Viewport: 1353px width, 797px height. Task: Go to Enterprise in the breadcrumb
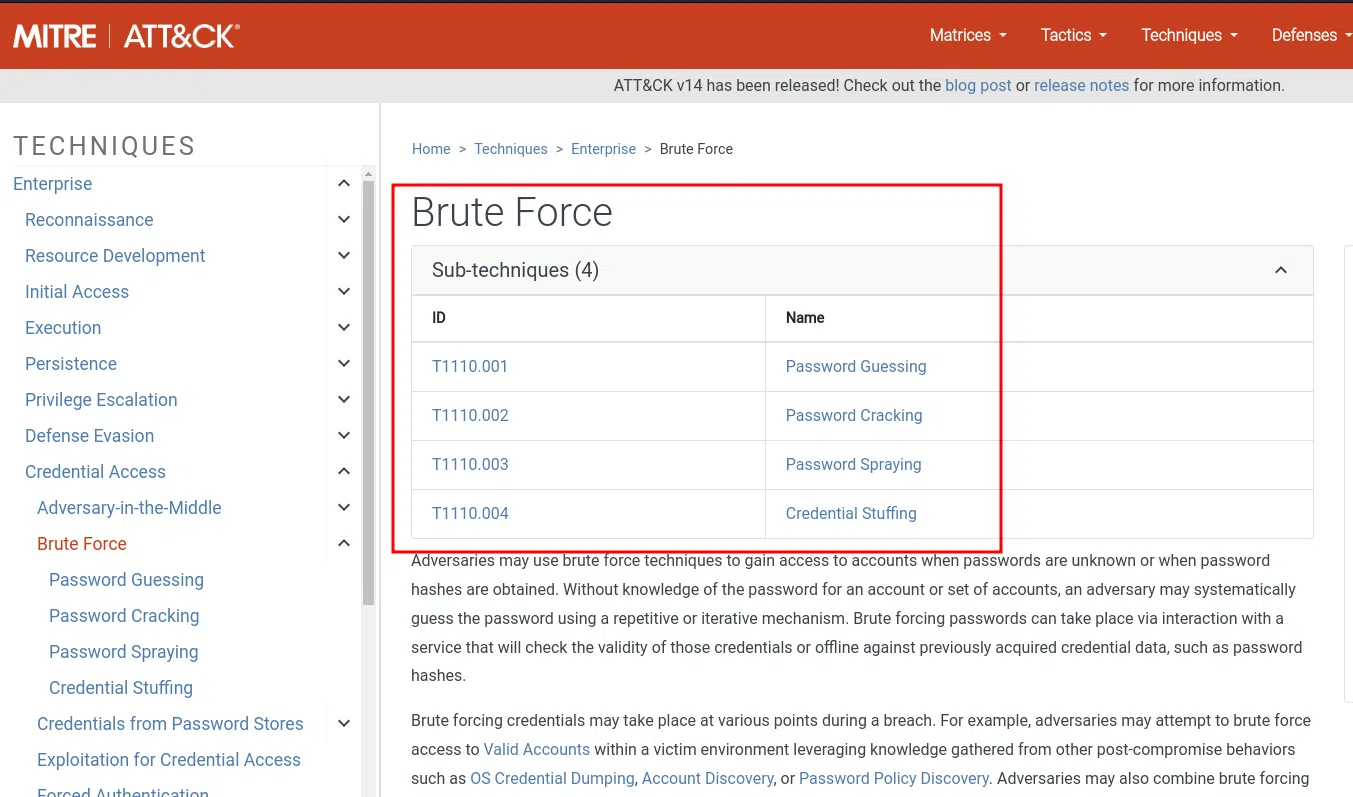click(603, 149)
